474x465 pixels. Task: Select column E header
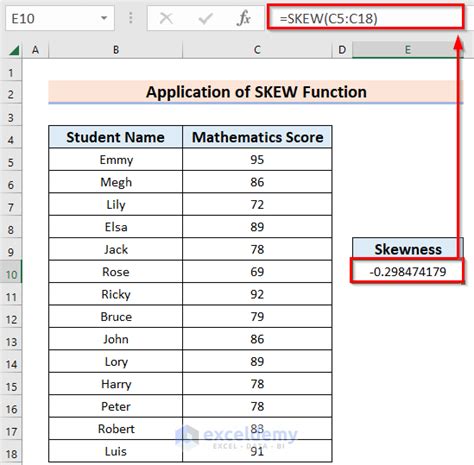pyautogui.click(x=408, y=50)
